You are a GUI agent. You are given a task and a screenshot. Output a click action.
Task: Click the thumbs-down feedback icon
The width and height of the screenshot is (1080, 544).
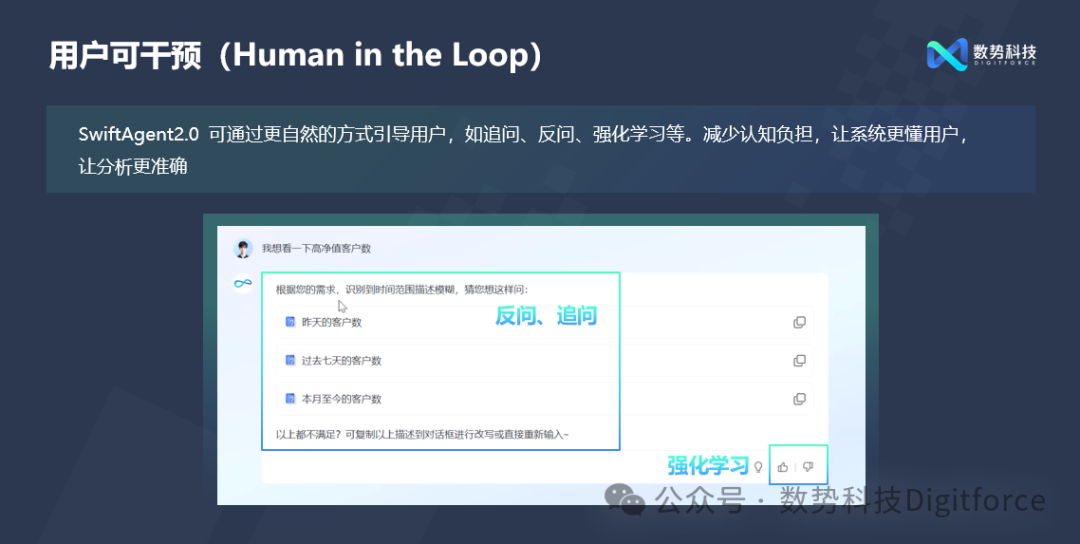coord(808,467)
